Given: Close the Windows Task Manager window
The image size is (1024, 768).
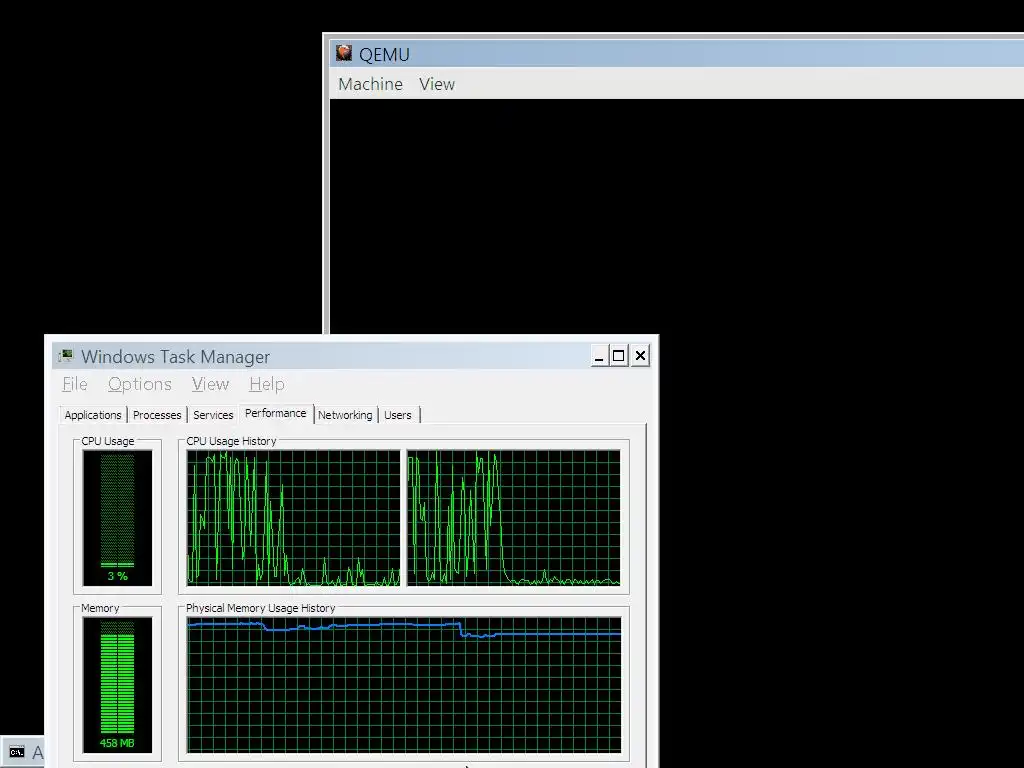Looking at the screenshot, I should pos(640,356).
